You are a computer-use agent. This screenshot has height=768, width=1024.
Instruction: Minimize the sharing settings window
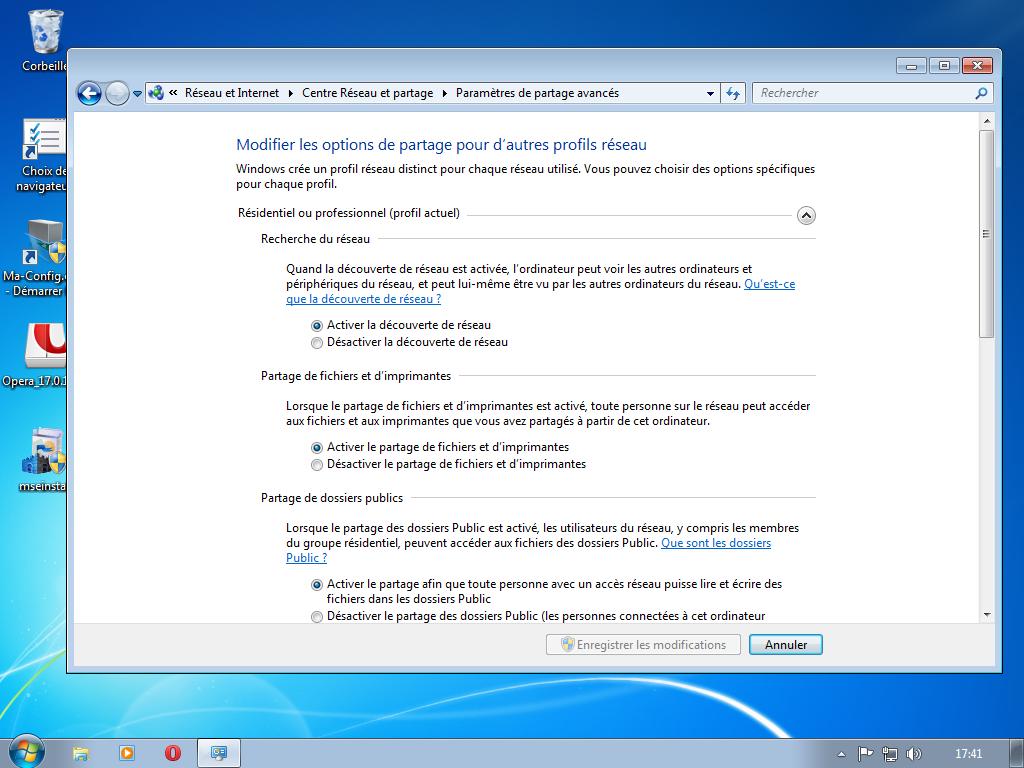[x=911, y=65]
